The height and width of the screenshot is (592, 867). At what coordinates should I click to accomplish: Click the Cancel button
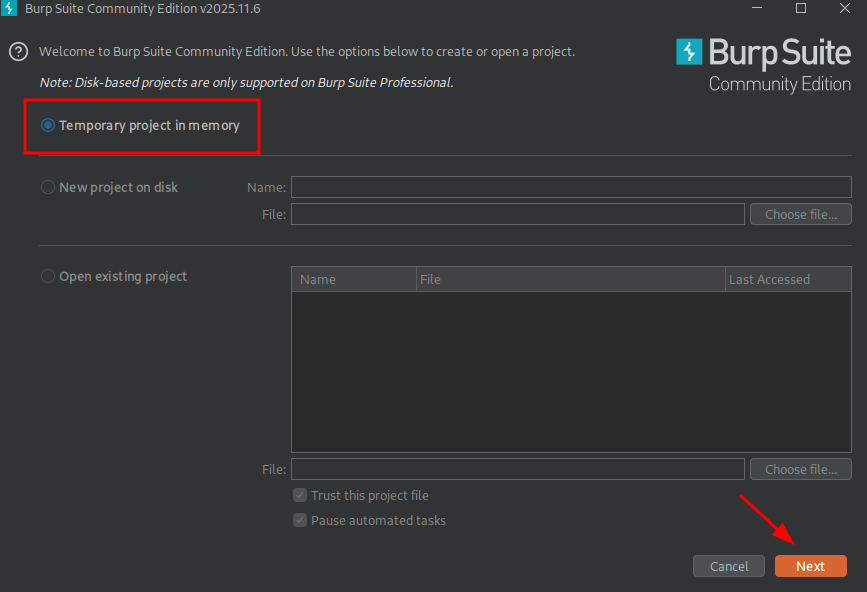[x=728, y=565]
